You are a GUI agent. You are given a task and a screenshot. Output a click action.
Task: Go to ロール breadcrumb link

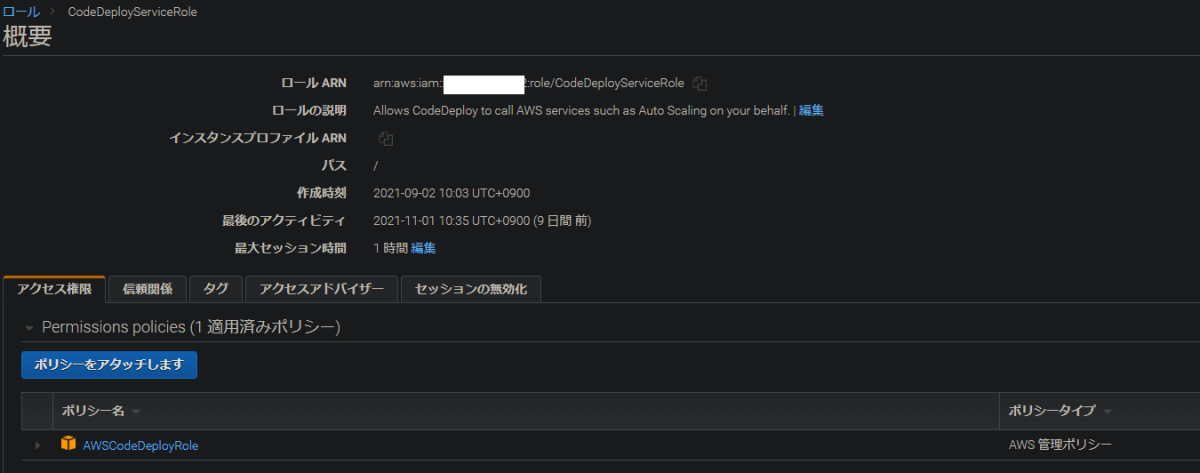click(21, 12)
